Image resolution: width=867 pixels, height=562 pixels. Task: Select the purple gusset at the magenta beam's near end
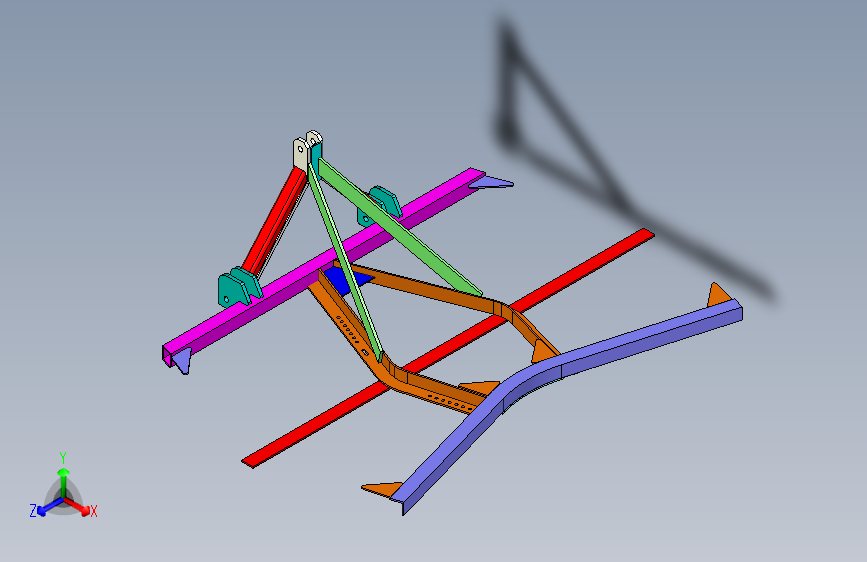pyautogui.click(x=182, y=361)
